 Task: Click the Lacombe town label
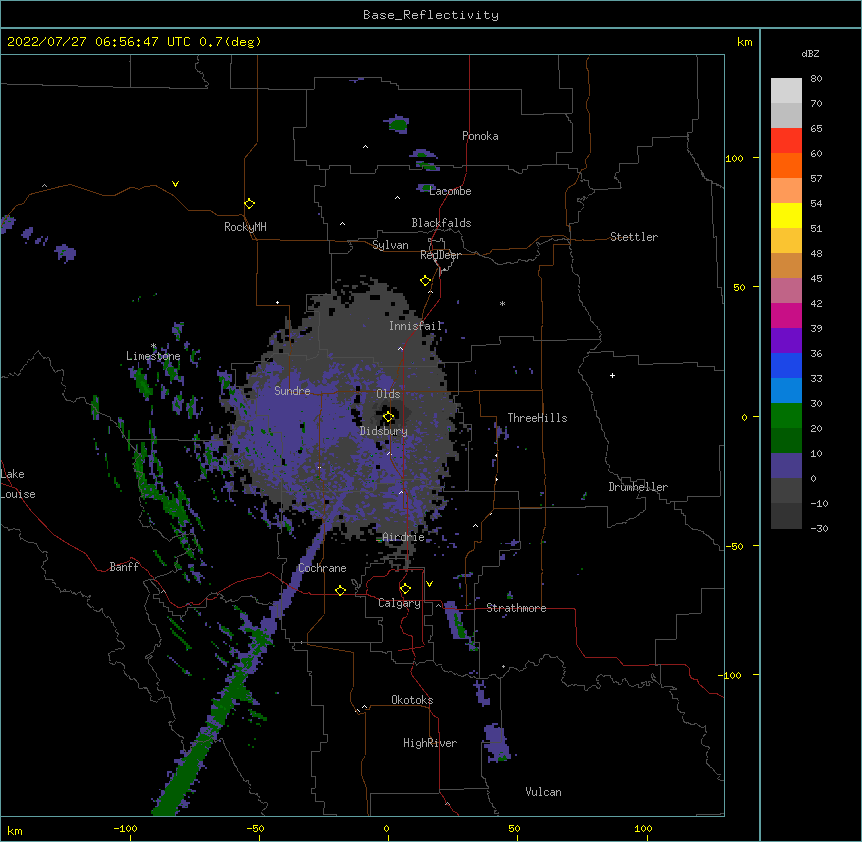coord(450,191)
